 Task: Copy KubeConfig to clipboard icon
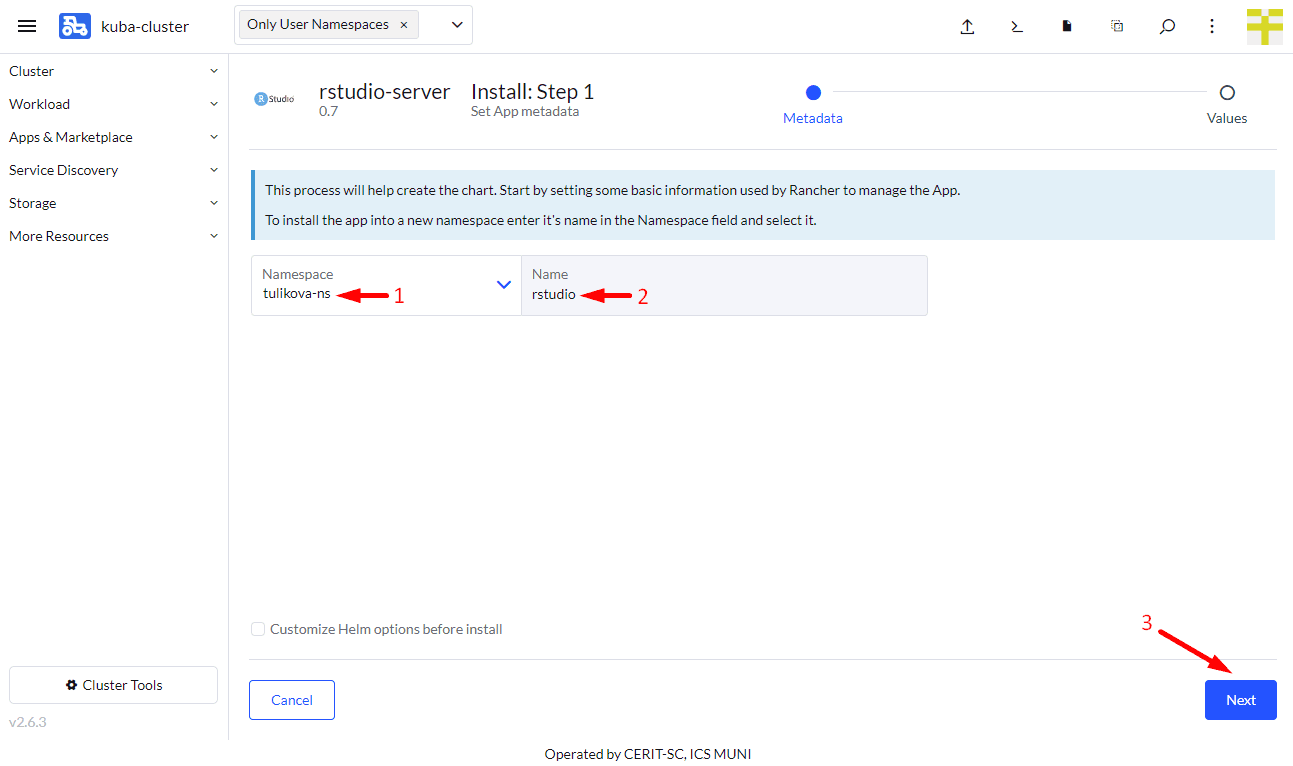(x=1117, y=27)
